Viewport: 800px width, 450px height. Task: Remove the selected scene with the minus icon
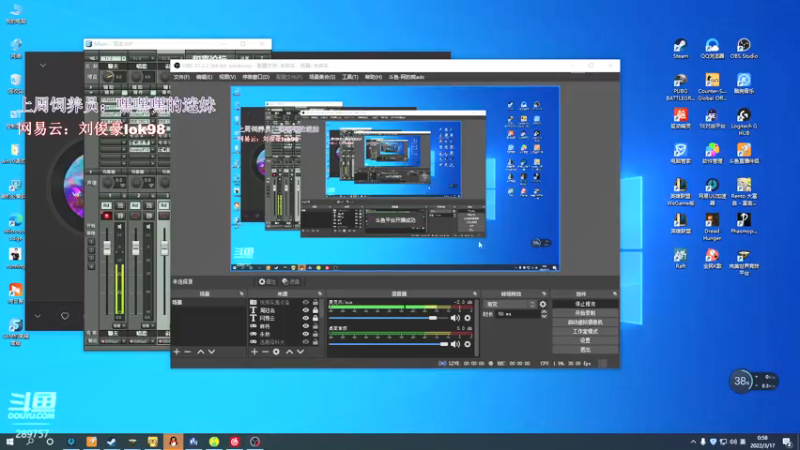187,352
